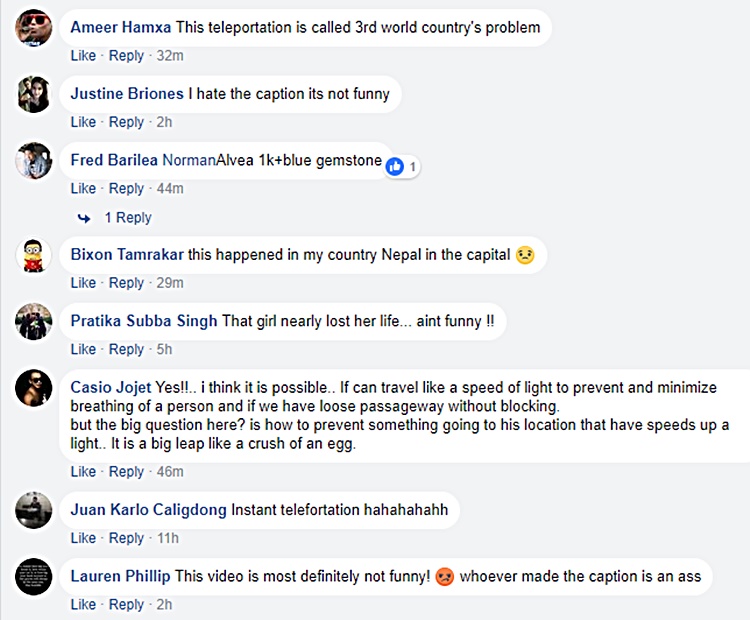Click the NormanAlvea tagged name
750x620 pixels.
coord(206,160)
